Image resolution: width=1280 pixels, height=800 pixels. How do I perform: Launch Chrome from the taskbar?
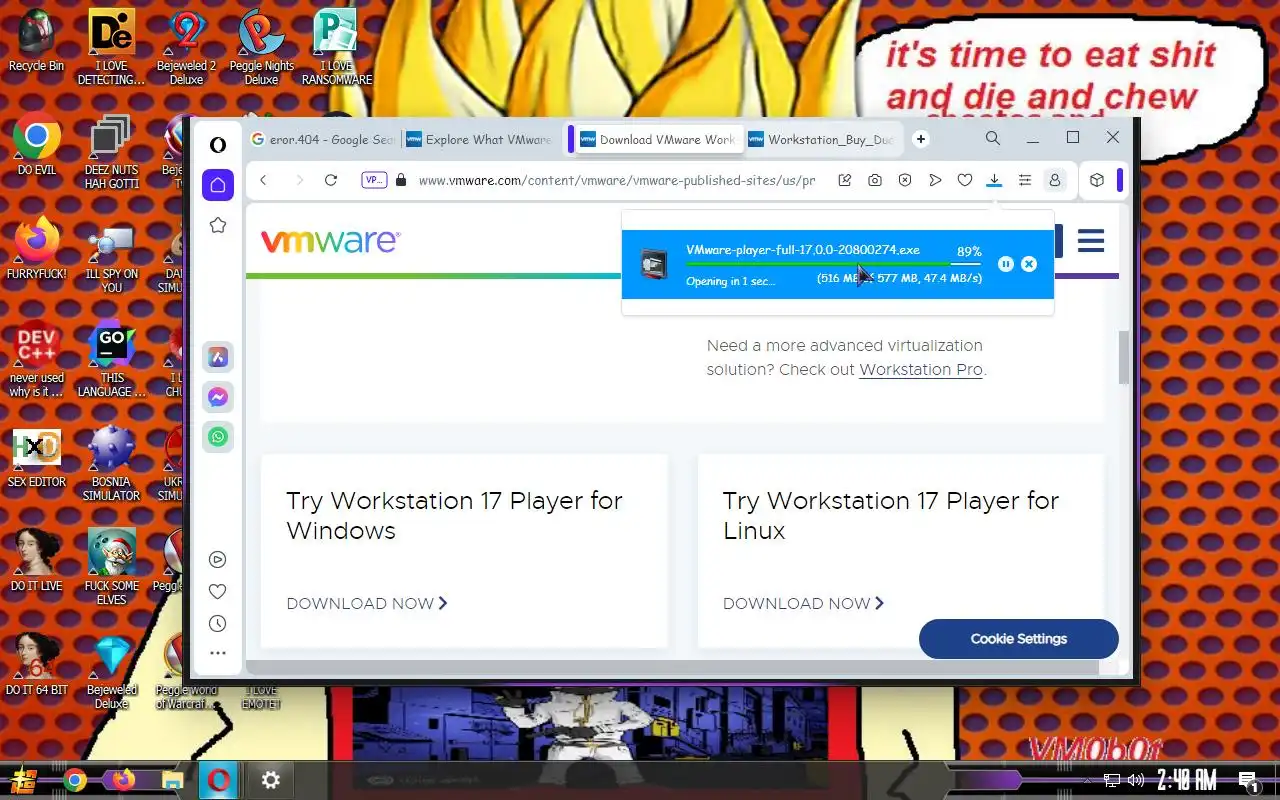pyautogui.click(x=74, y=780)
